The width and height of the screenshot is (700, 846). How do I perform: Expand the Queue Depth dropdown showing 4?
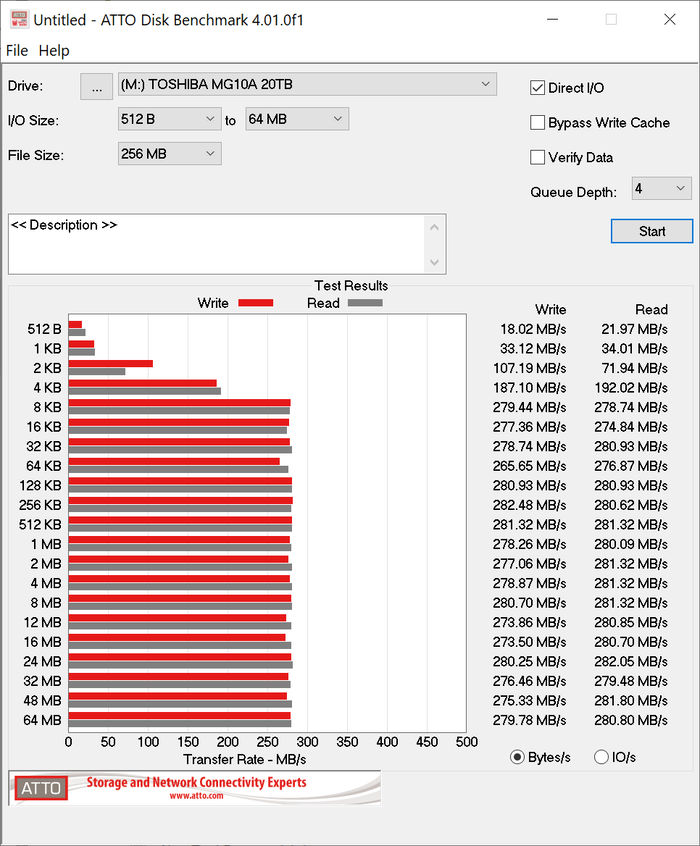(662, 188)
